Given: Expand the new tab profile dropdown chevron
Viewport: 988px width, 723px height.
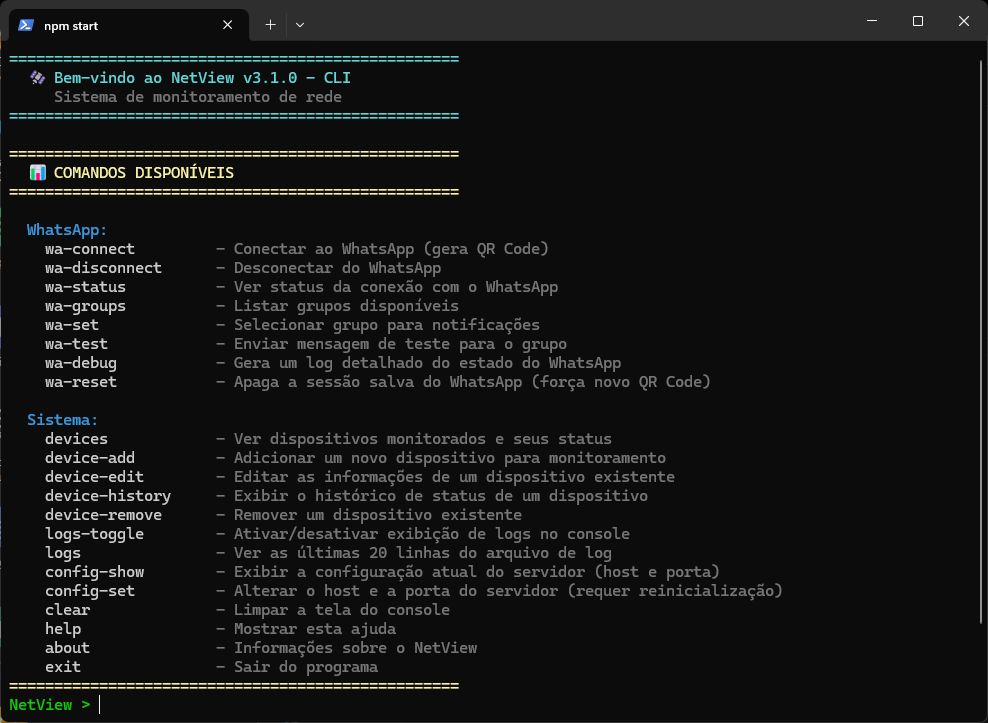Looking at the screenshot, I should (300, 25).
